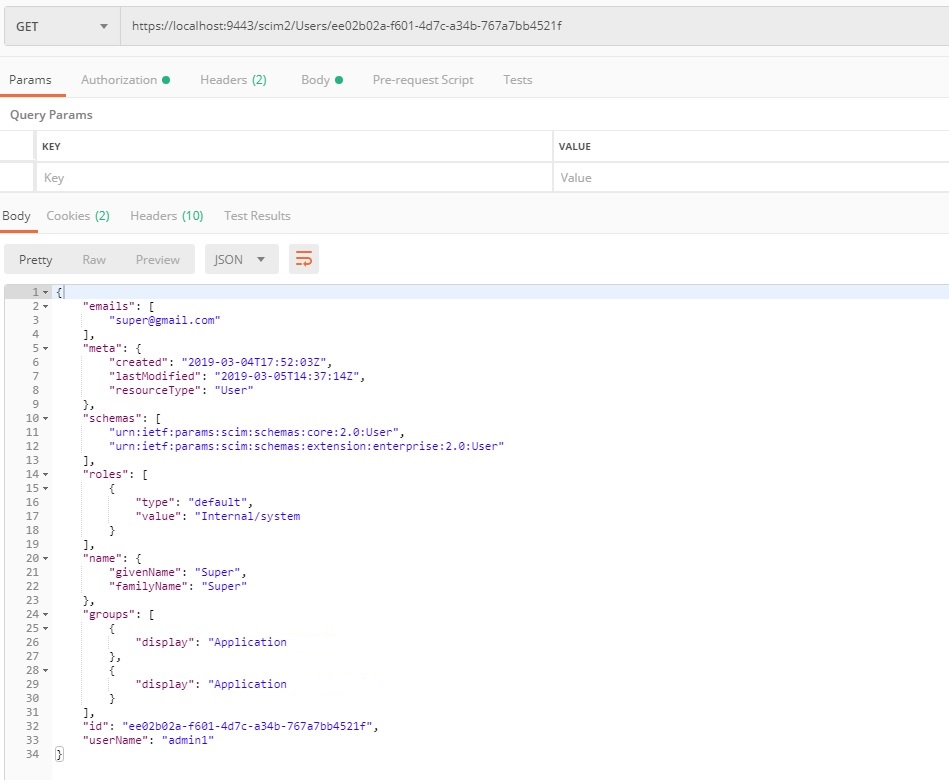Screen dimensions: 949x780
Task: Show the response Headers (10) tab
Action: [x=166, y=216]
